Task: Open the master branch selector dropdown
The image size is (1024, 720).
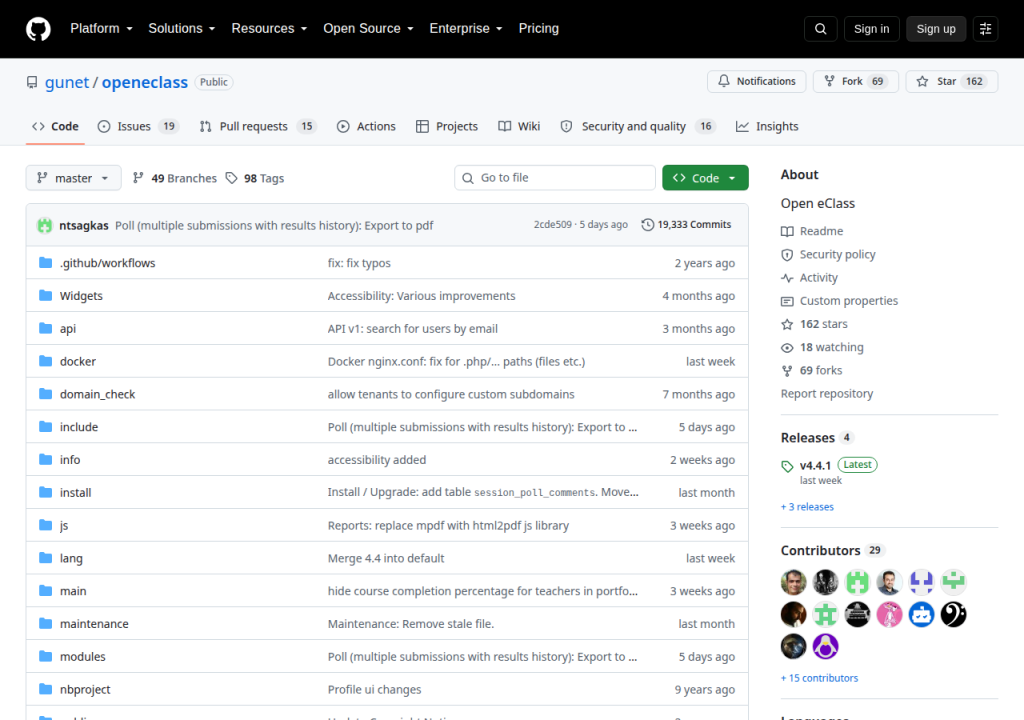Action: tap(73, 178)
